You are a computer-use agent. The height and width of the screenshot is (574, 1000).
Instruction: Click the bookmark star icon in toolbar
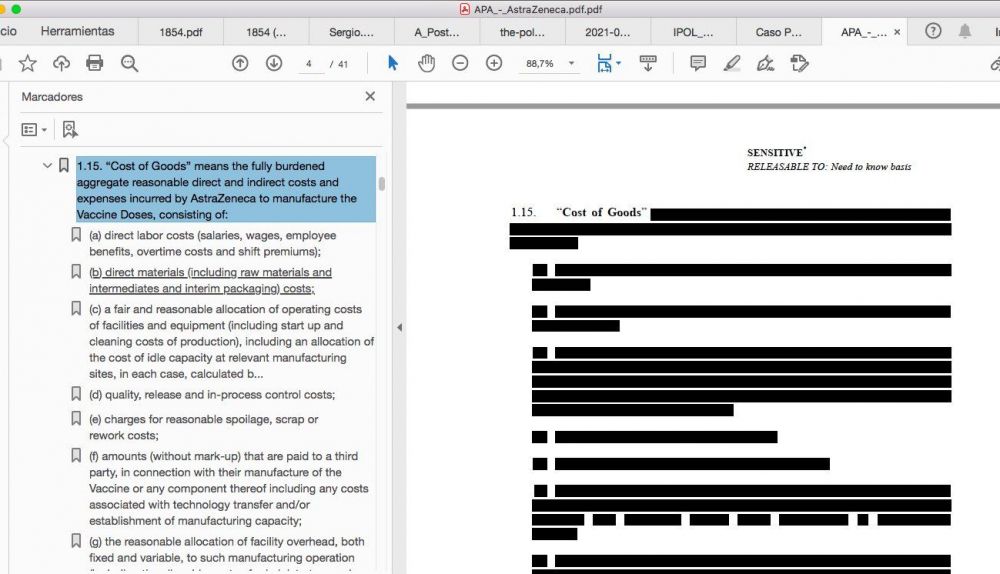pos(28,63)
